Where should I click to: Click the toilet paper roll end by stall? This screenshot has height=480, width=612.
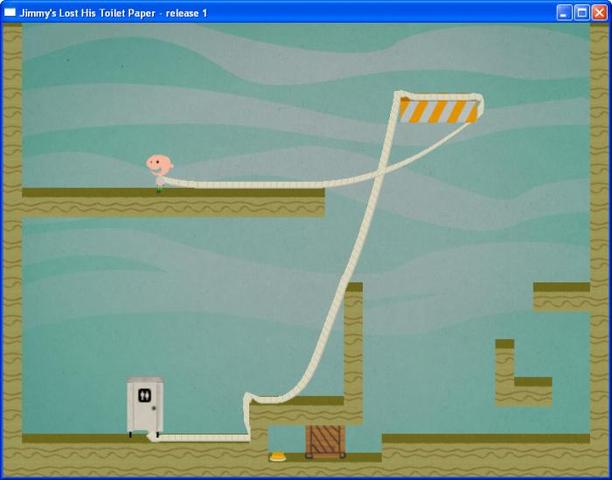[153, 437]
